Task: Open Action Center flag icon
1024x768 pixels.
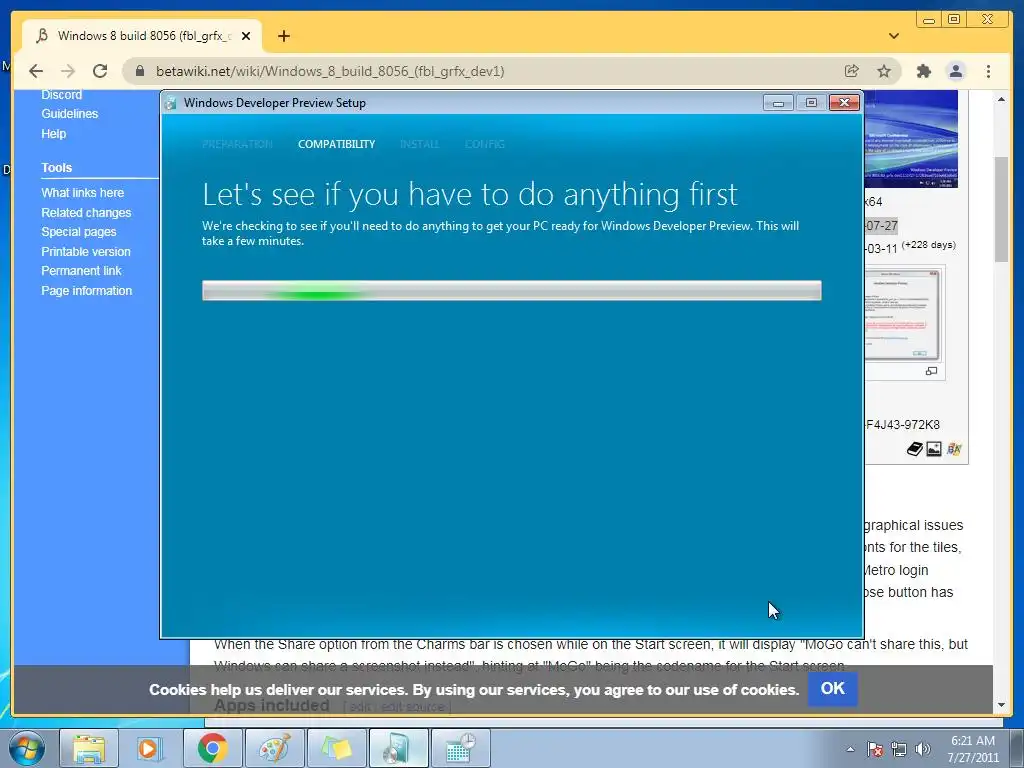Action: click(x=874, y=749)
